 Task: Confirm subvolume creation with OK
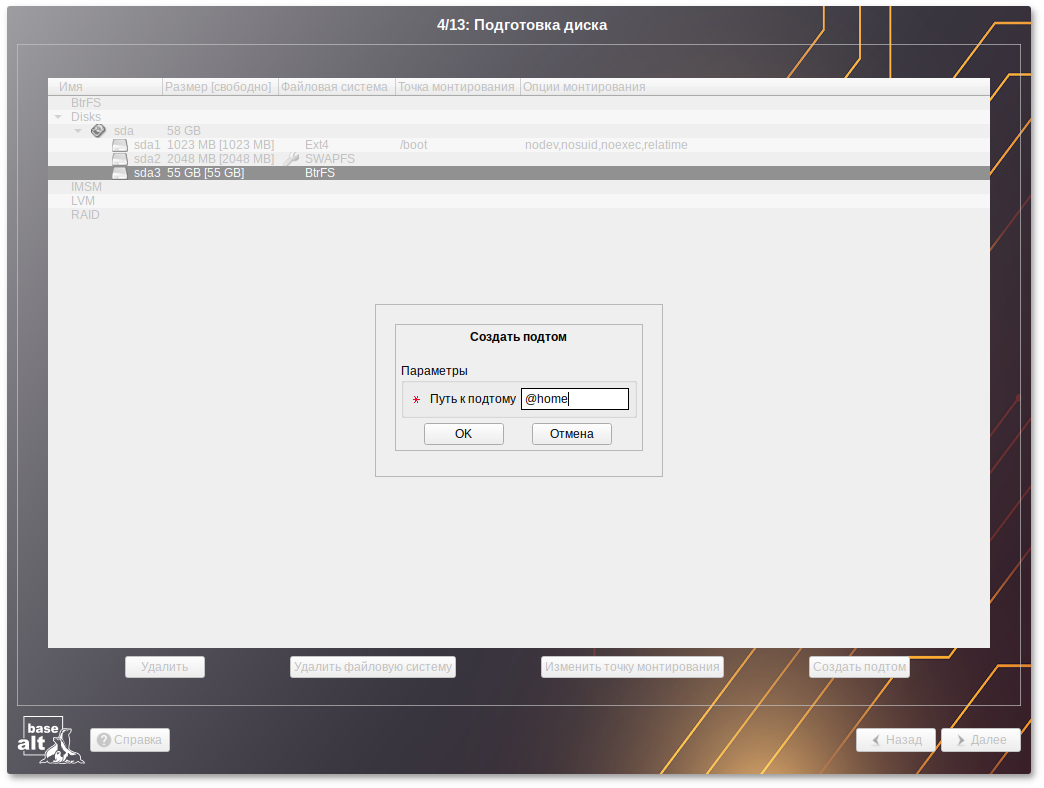pos(463,434)
